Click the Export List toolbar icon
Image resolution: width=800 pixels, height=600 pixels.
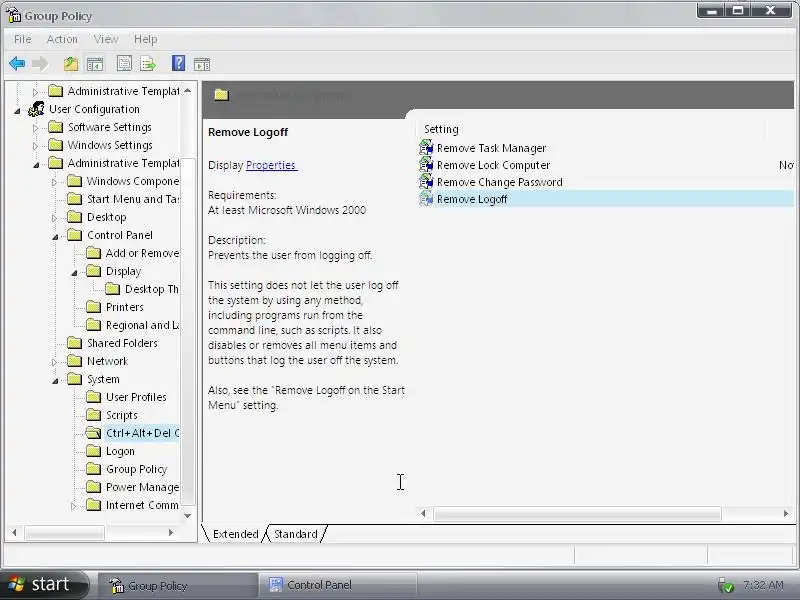click(148, 64)
